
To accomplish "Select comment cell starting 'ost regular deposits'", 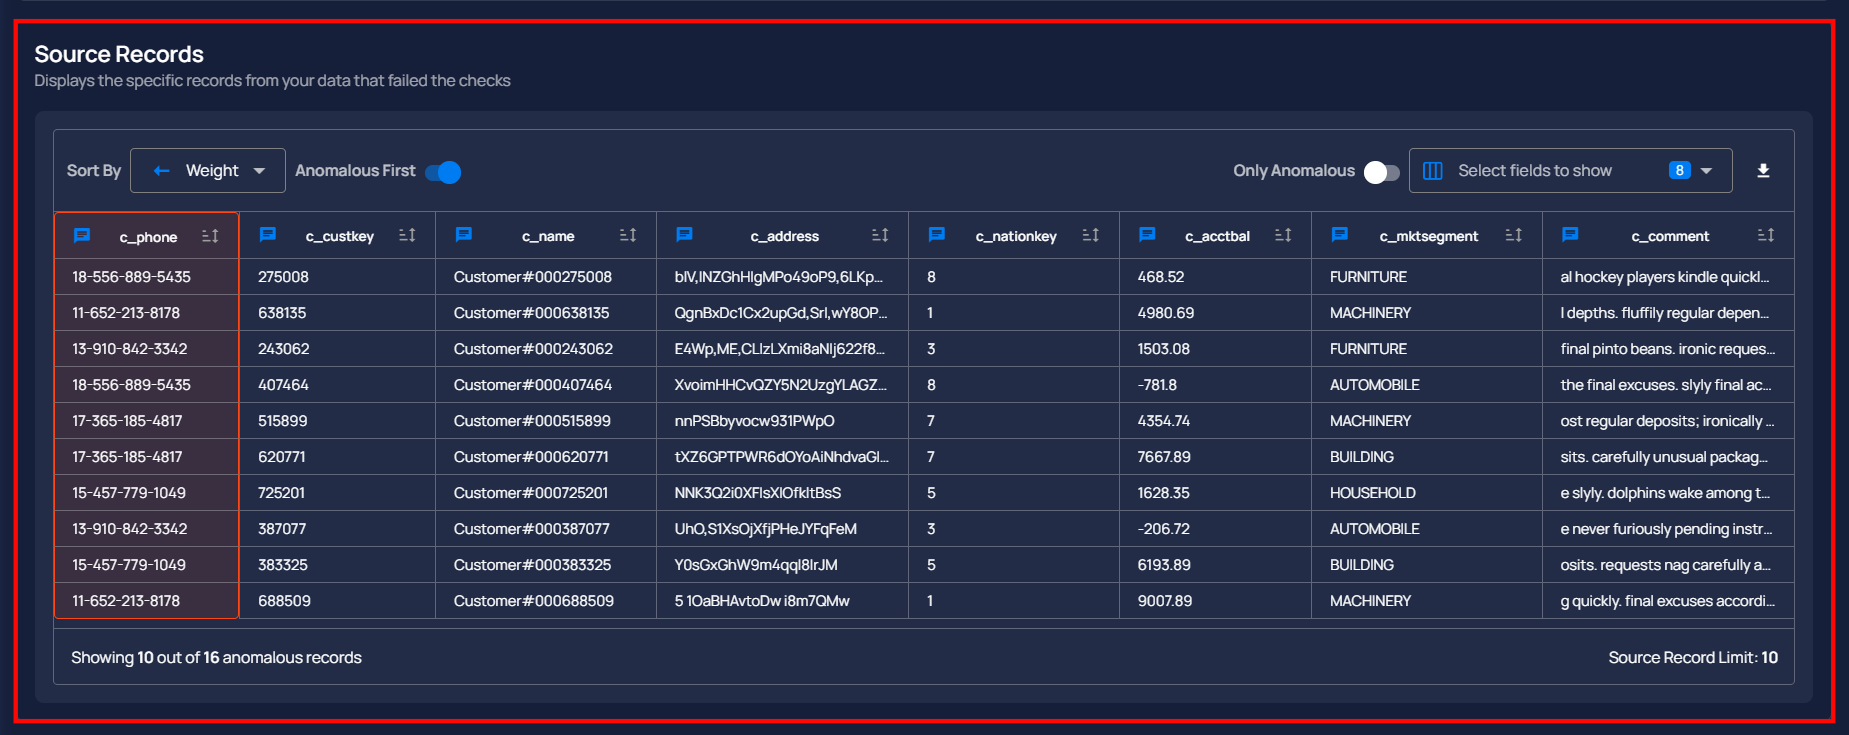I will (1668, 421).
